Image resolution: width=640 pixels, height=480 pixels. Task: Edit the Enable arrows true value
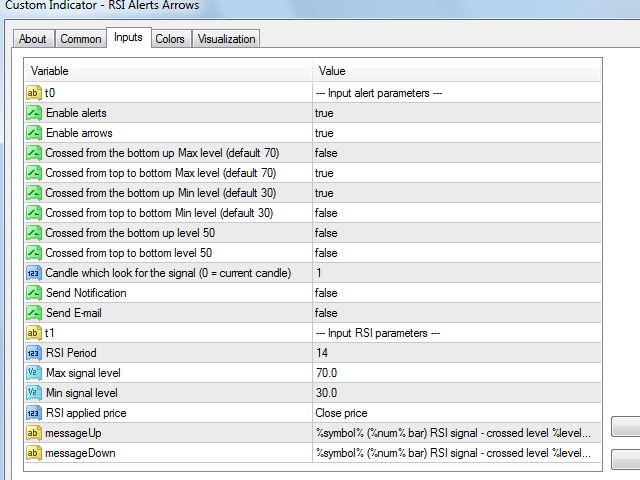(x=457, y=133)
